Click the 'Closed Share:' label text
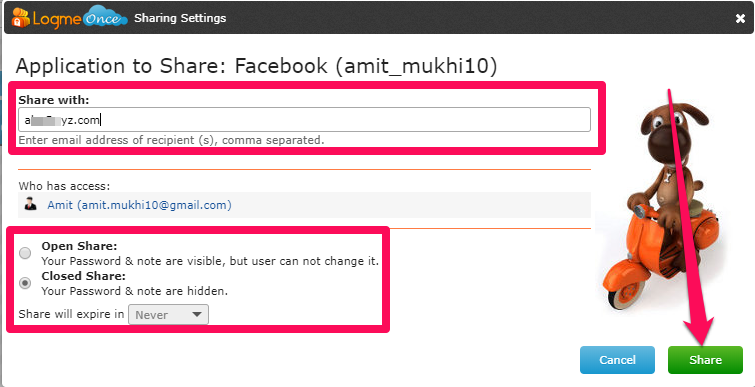This screenshot has width=755, height=387. tap(83, 276)
